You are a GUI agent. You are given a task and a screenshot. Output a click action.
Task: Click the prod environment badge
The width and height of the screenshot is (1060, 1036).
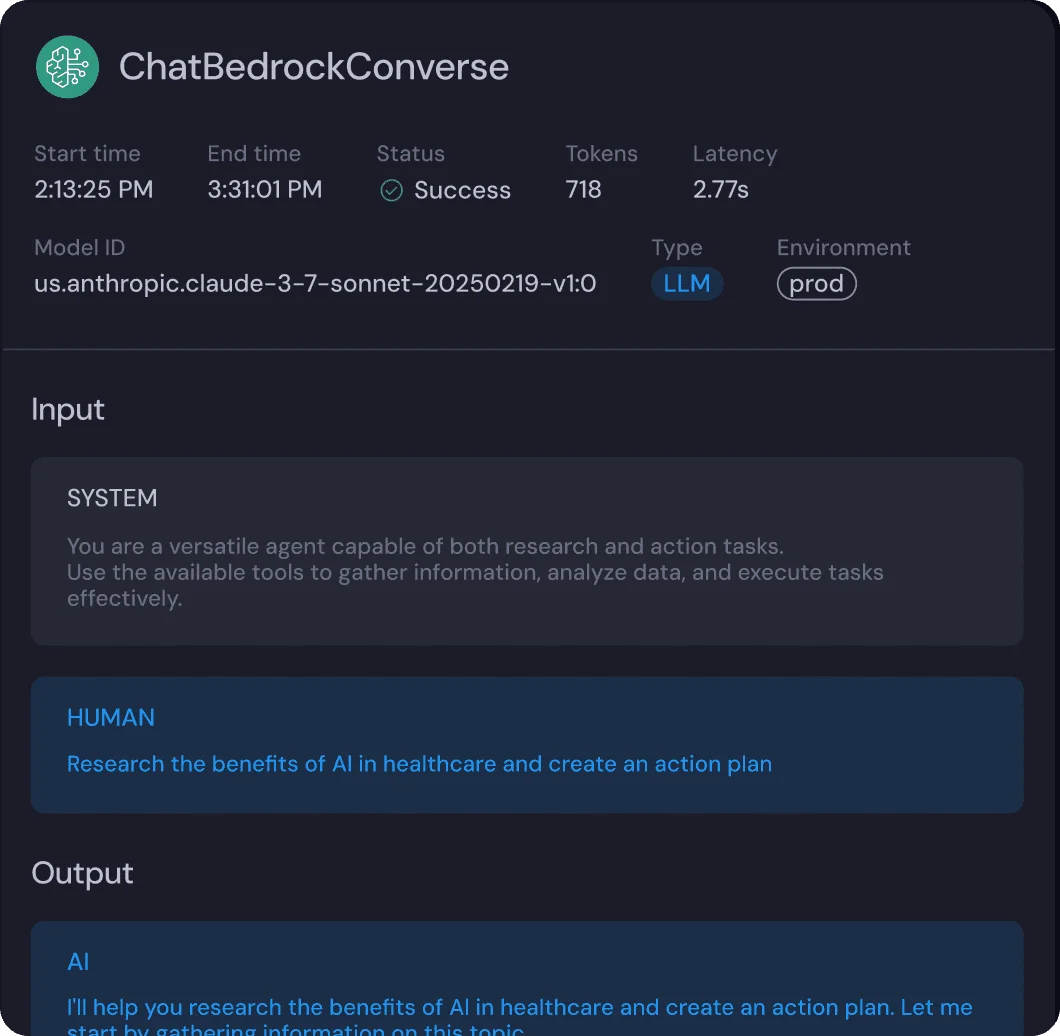click(x=816, y=284)
